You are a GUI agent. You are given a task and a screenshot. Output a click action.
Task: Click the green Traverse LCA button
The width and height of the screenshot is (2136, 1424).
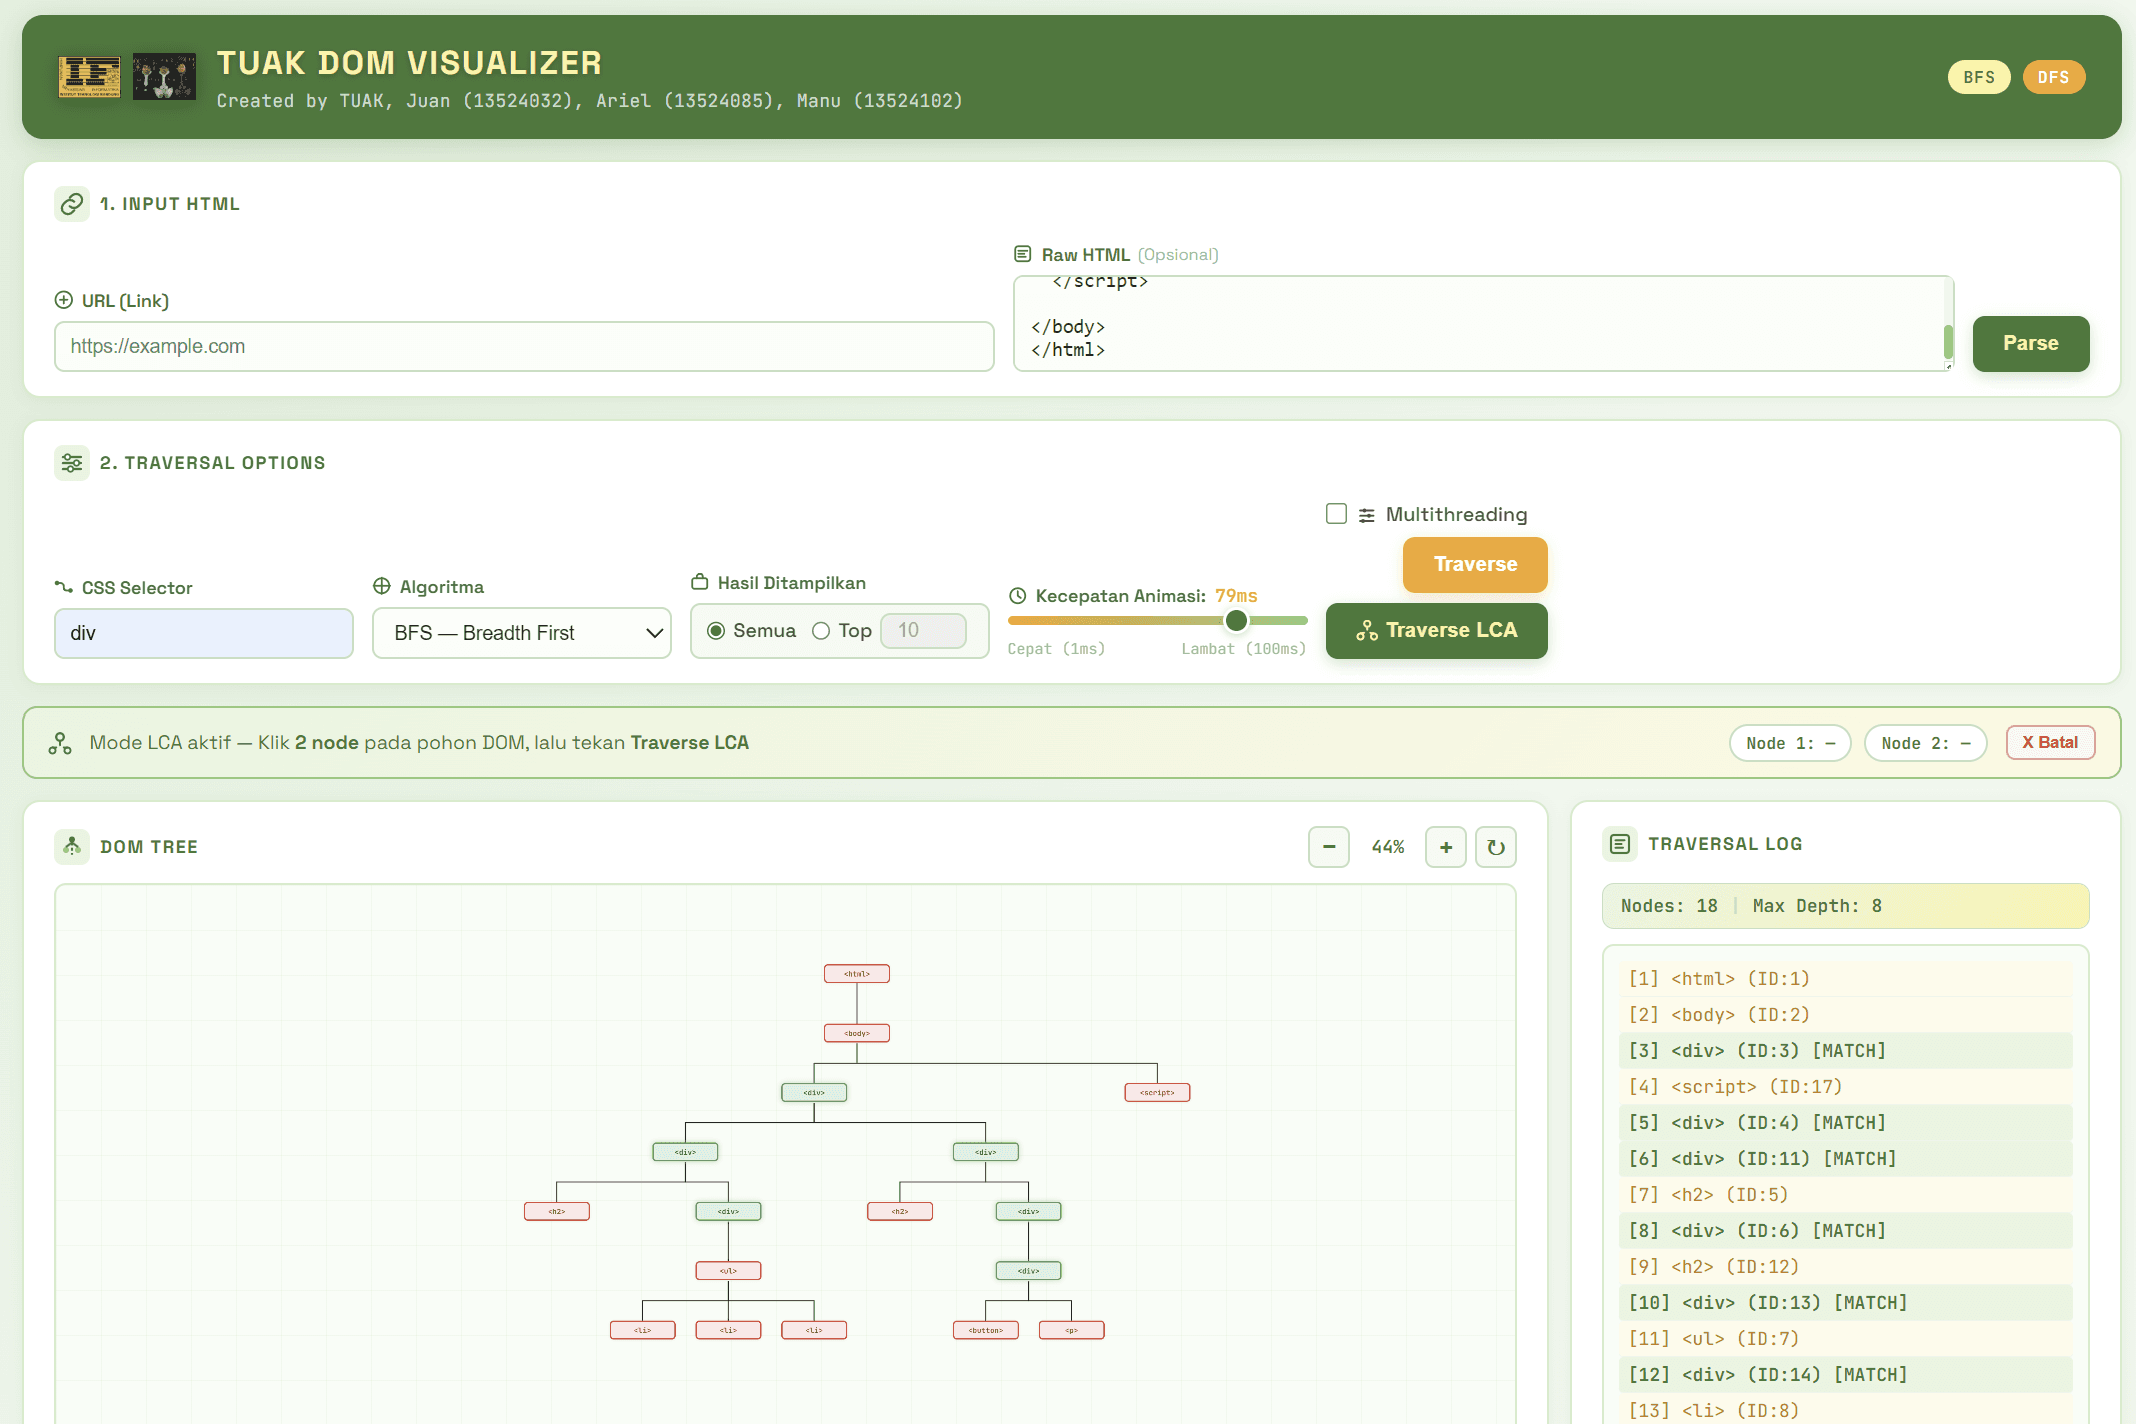pos(1437,630)
